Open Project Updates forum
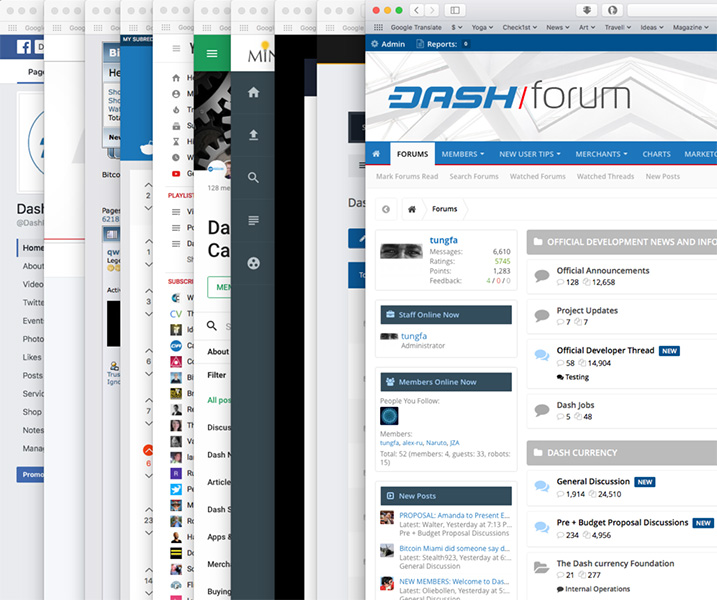717x600 pixels. 587,311
